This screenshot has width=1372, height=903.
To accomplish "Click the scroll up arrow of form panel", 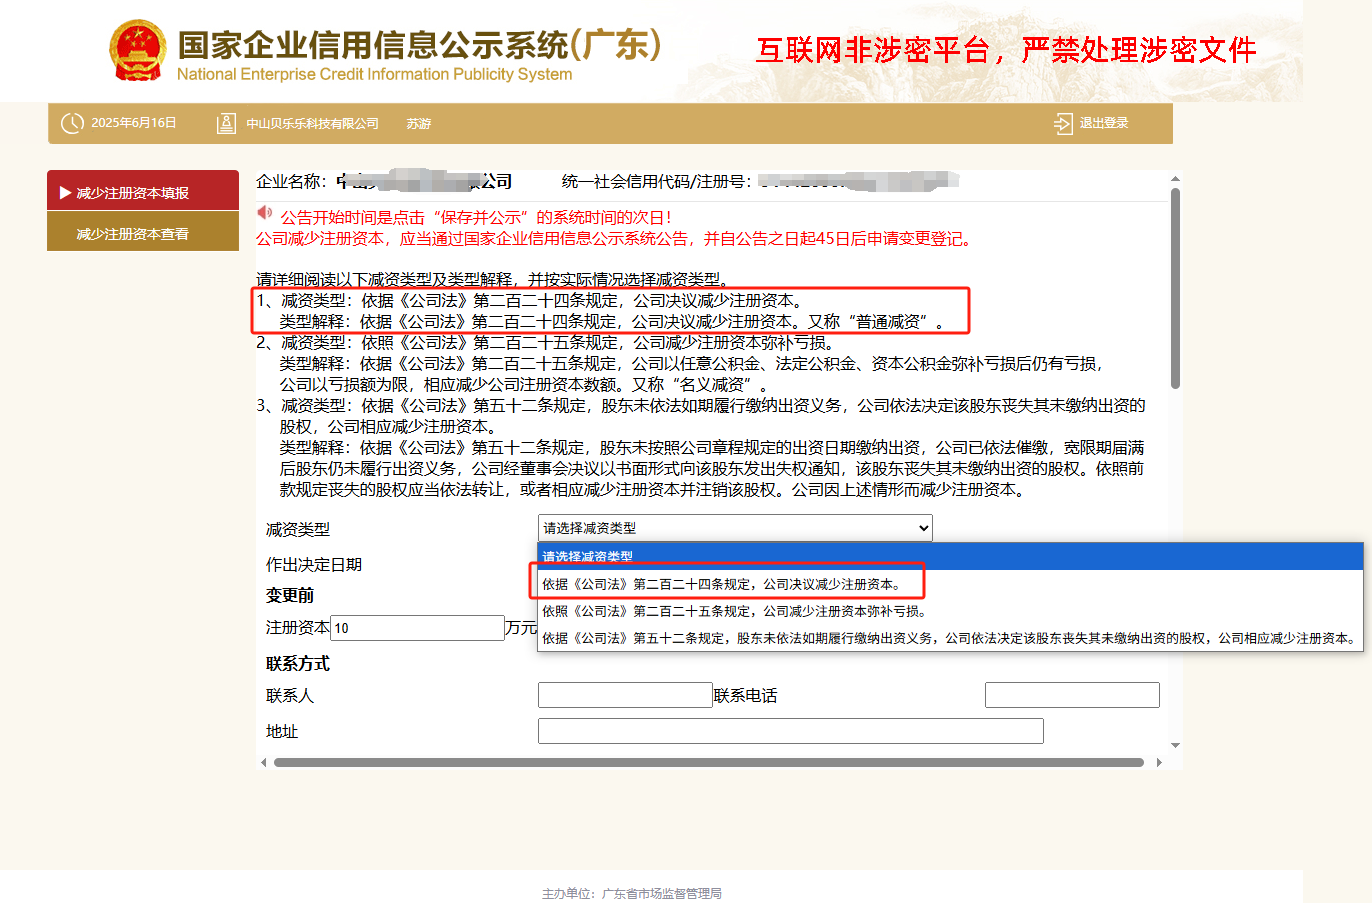I will 1175,179.
